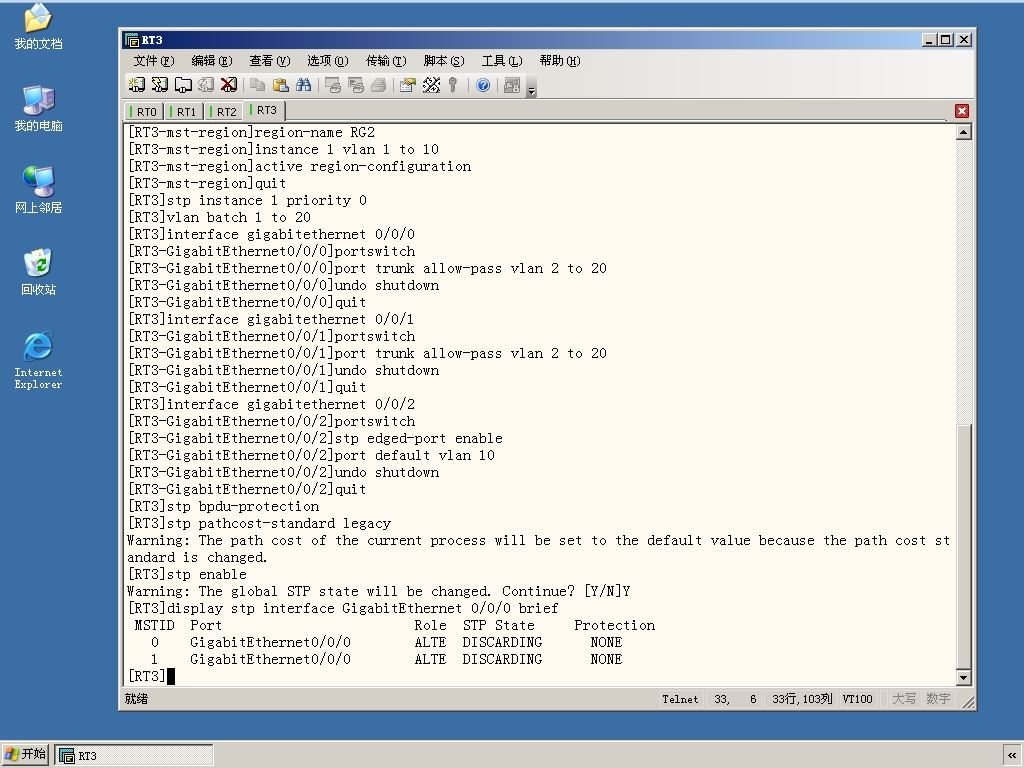This screenshot has height=768, width=1024.
Task: Click the terminal scrollbar down arrow
Action: coord(963,677)
